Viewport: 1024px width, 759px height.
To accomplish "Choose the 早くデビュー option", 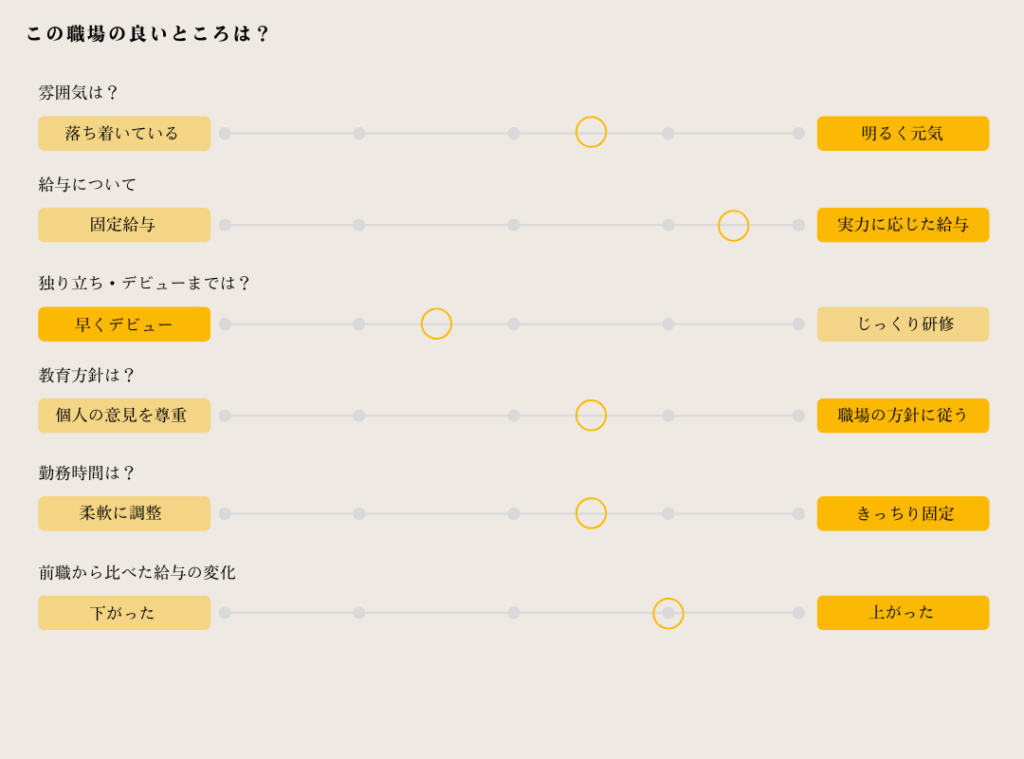I will point(124,324).
